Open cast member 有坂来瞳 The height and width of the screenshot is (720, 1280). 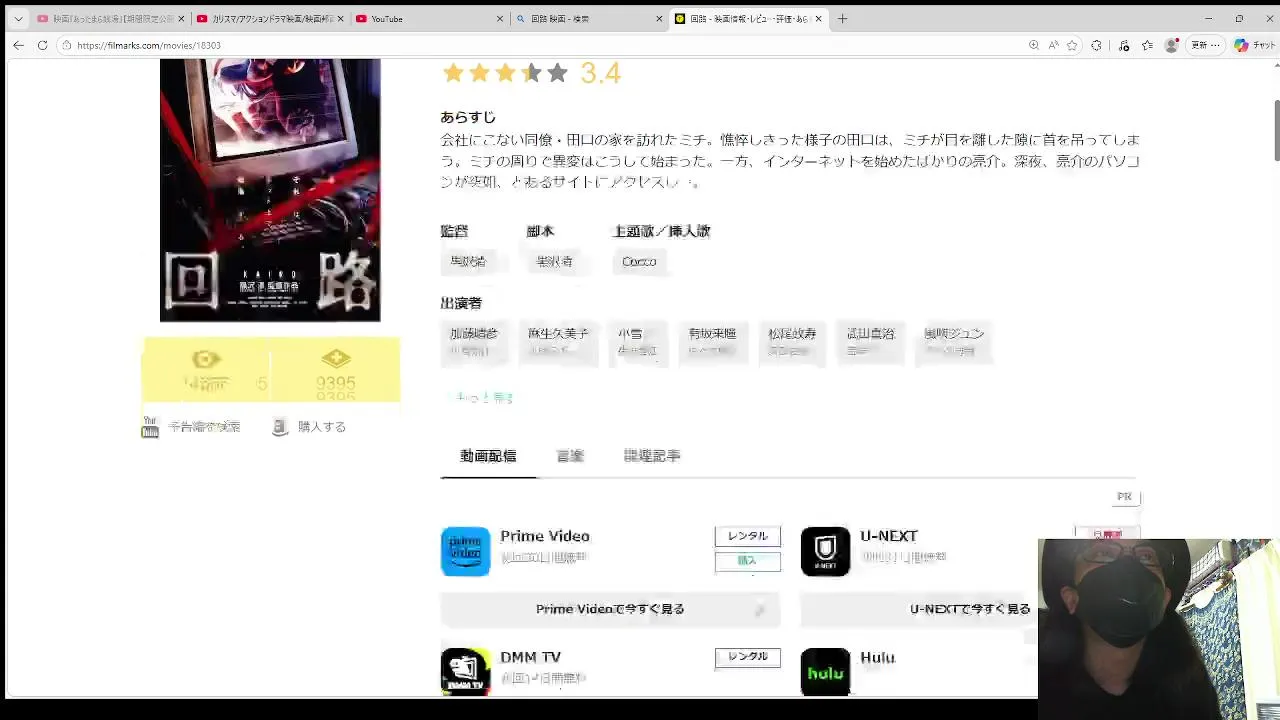(x=712, y=341)
